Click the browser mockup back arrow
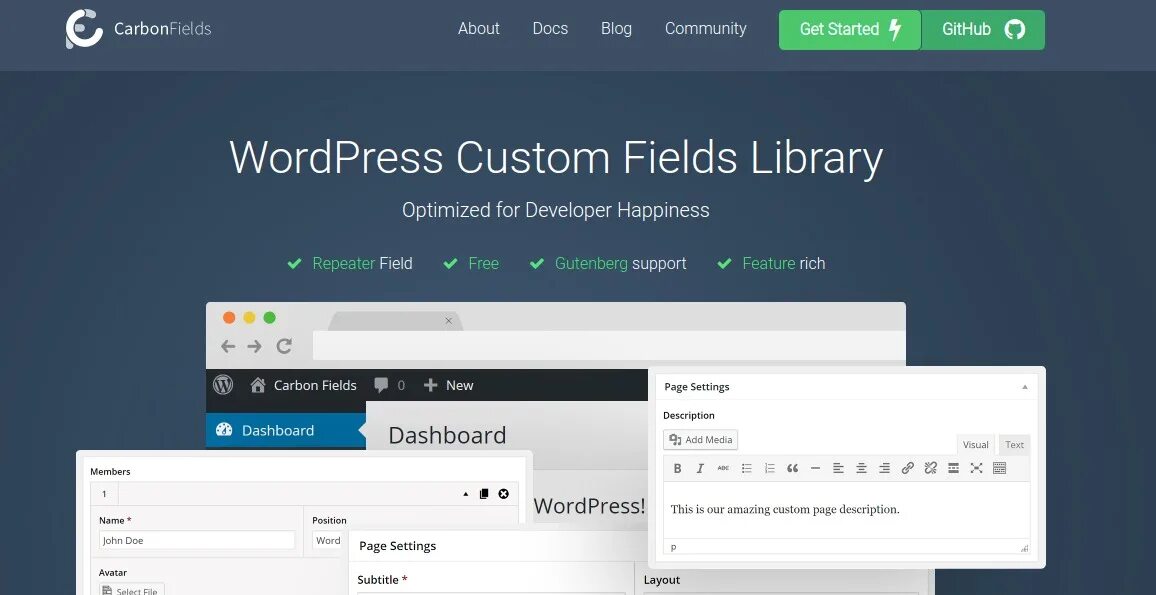This screenshot has height=595, width=1156. point(228,346)
